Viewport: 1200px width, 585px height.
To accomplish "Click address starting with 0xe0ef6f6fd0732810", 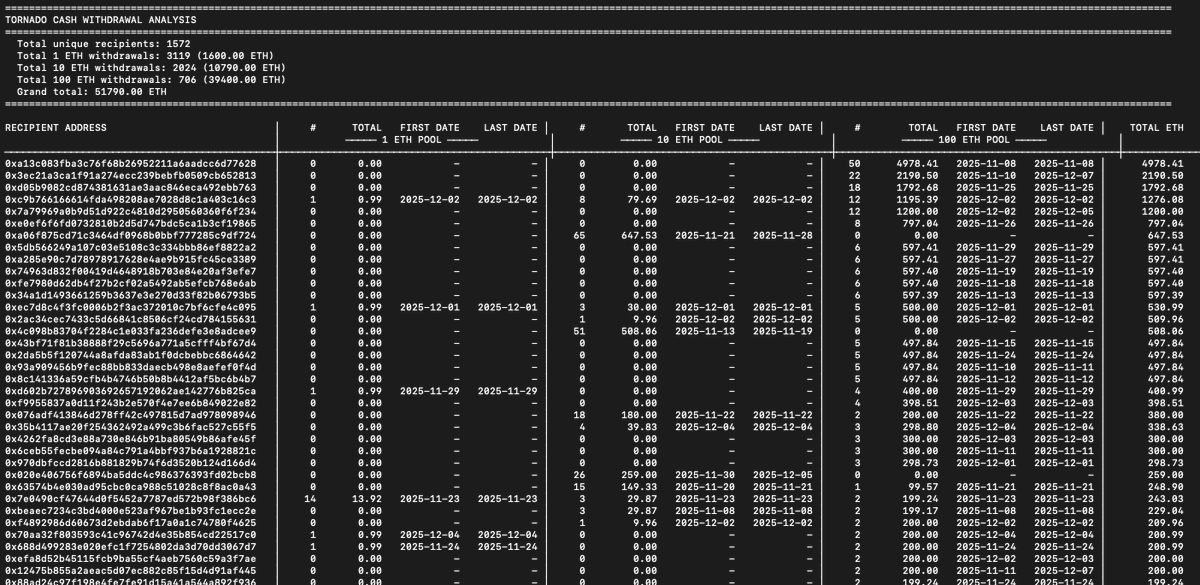I will (131, 224).
